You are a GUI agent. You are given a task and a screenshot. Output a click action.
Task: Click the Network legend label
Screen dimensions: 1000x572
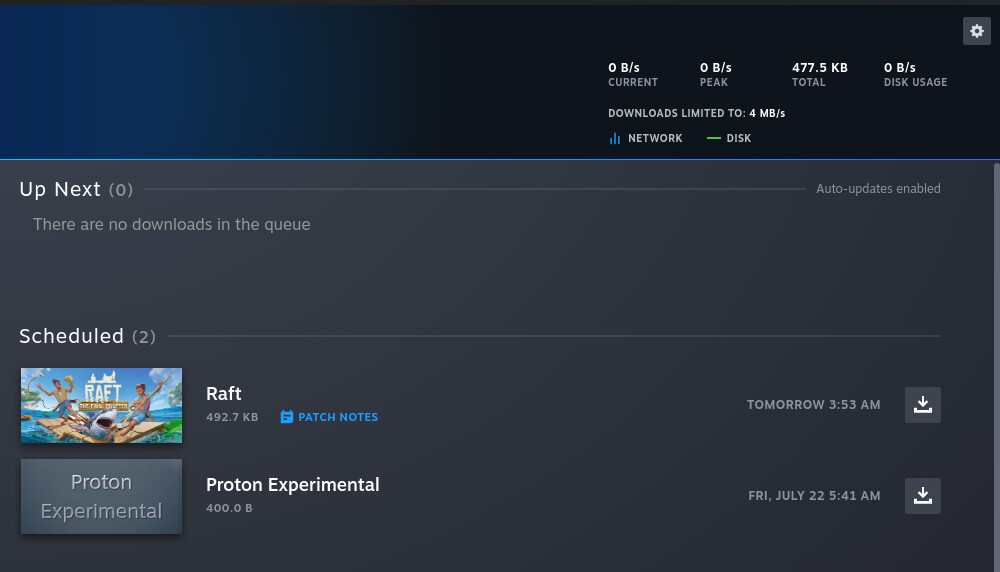655,138
